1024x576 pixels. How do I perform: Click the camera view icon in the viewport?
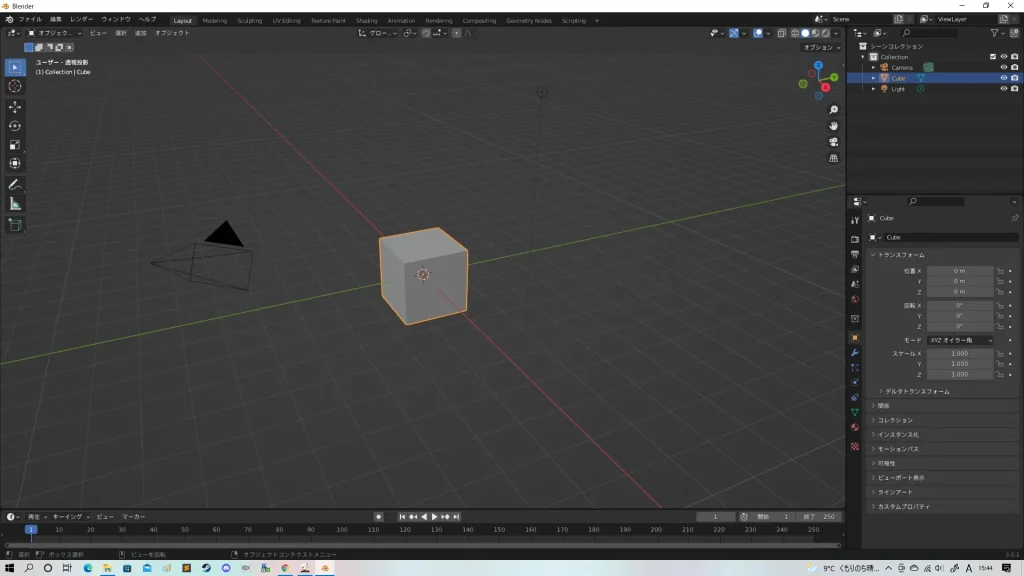[833, 142]
